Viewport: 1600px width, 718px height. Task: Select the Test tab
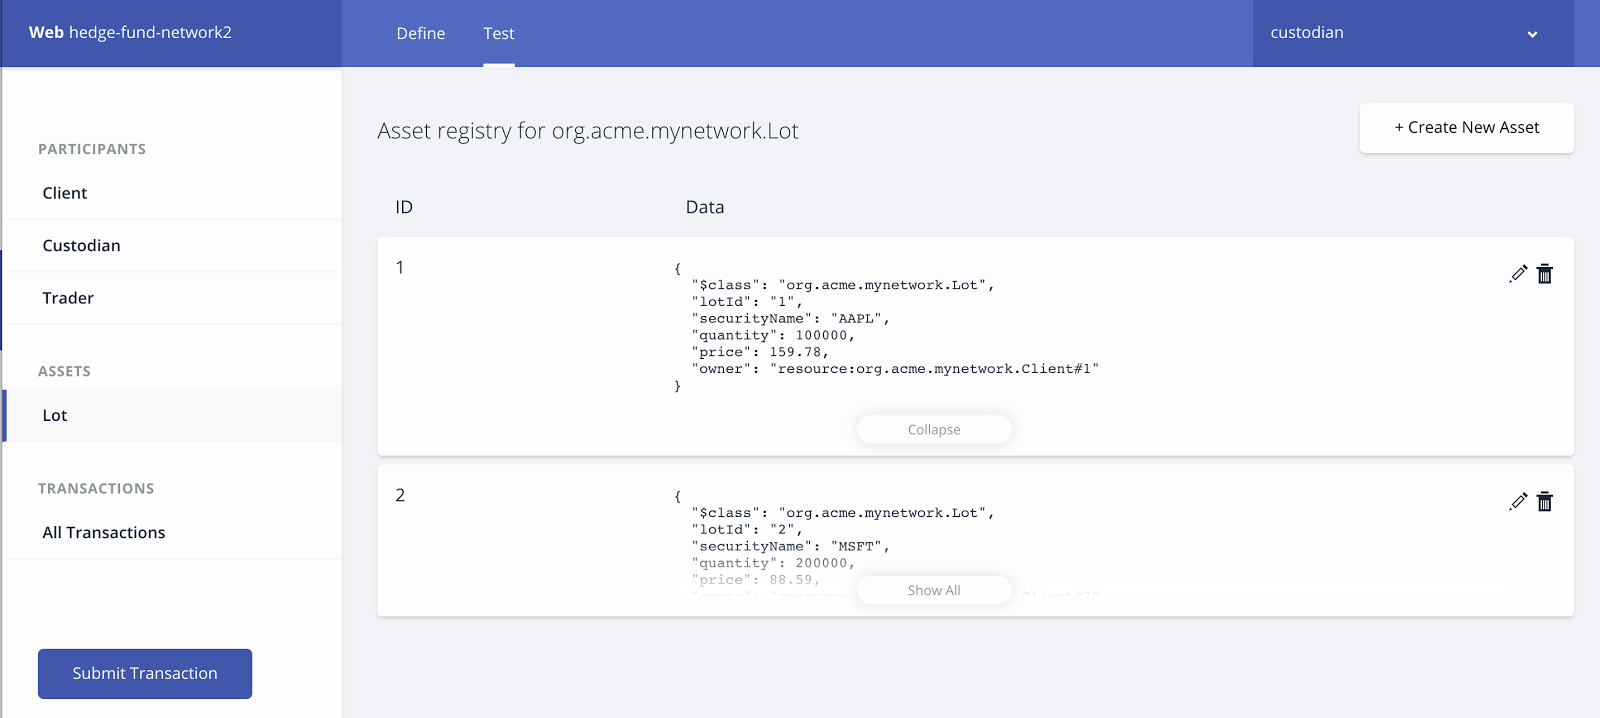coord(499,34)
